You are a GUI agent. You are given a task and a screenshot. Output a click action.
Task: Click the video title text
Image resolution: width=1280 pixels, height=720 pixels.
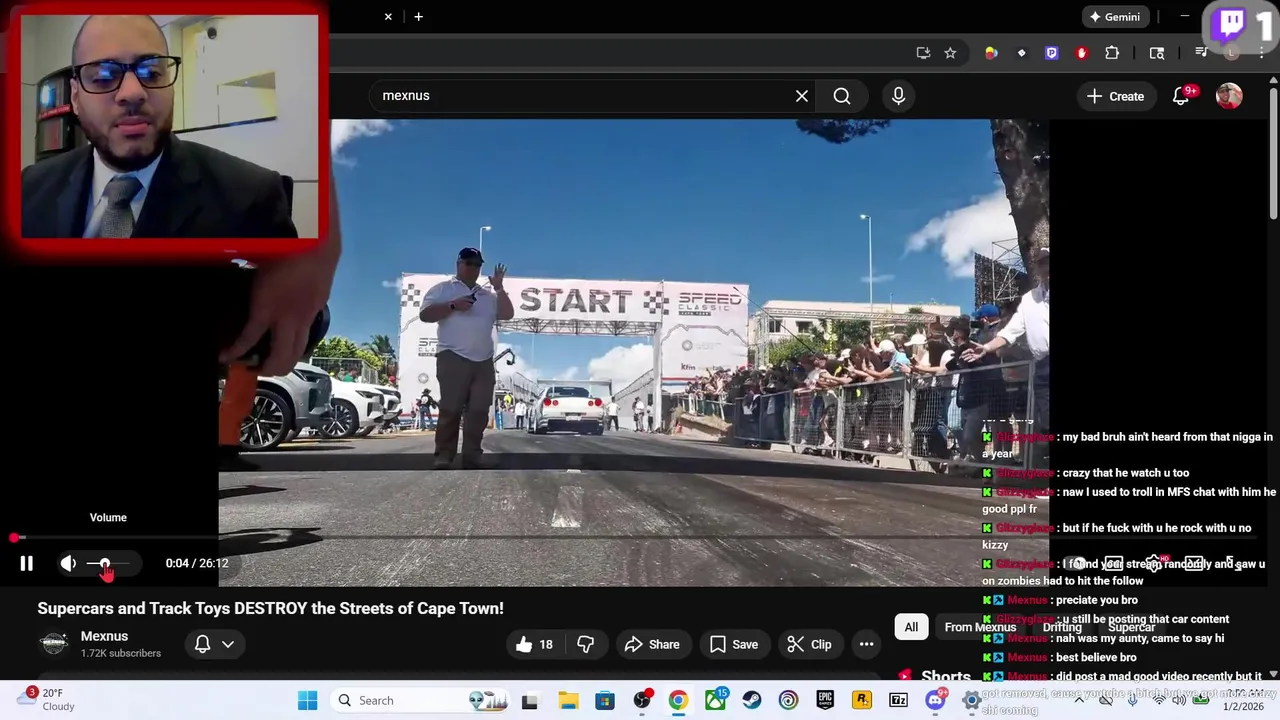click(271, 608)
